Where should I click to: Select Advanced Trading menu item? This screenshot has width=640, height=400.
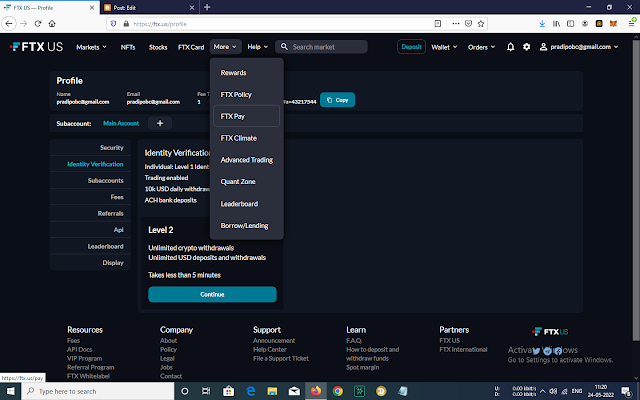[x=247, y=160]
